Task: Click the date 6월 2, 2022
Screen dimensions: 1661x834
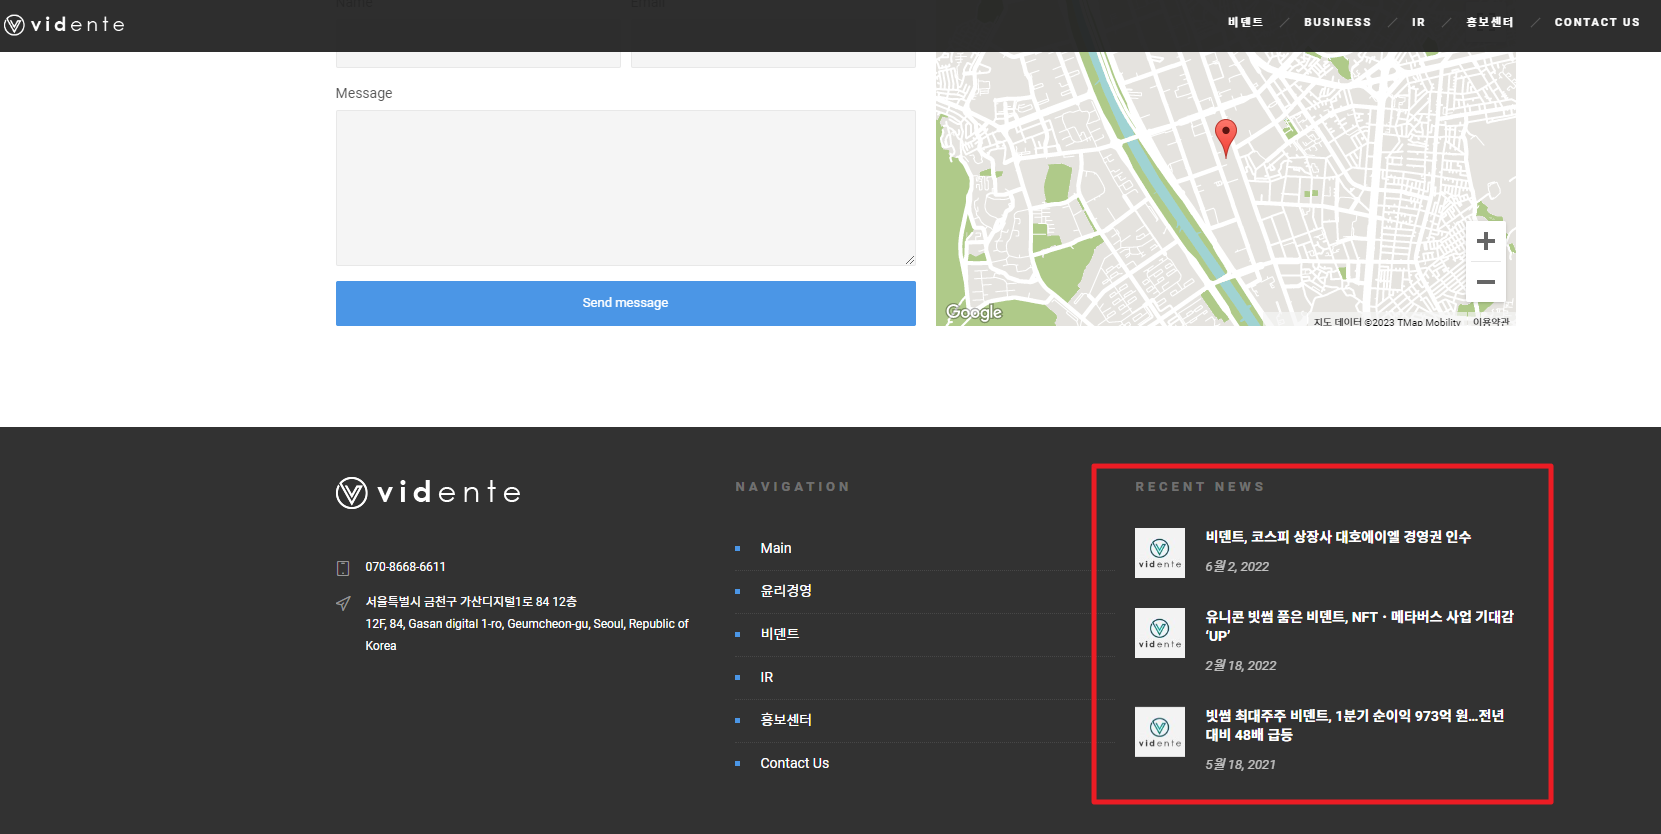Action: tap(1237, 566)
